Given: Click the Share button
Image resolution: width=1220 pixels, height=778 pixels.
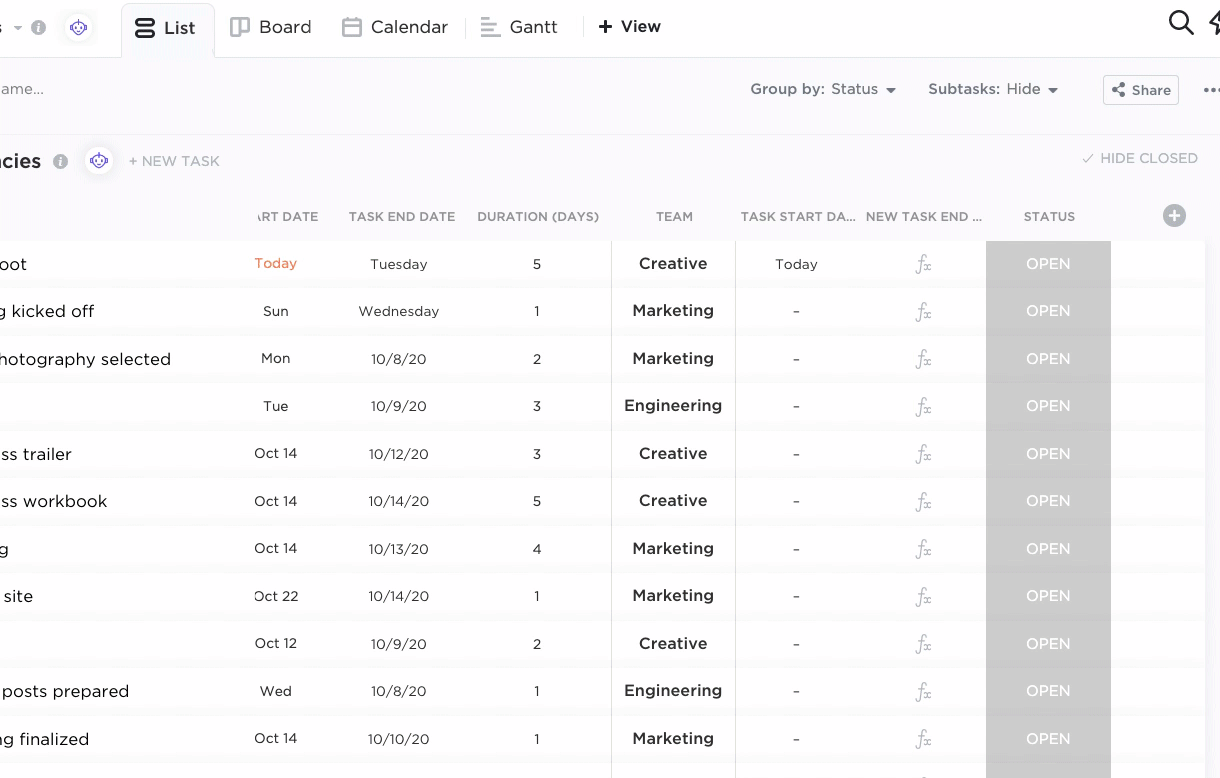Looking at the screenshot, I should pos(1141,90).
